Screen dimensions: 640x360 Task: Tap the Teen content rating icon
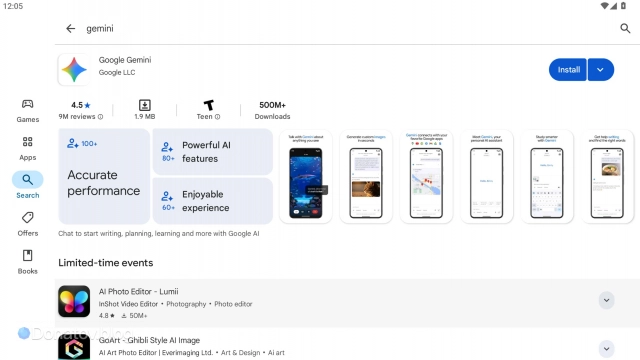[x=209, y=105]
